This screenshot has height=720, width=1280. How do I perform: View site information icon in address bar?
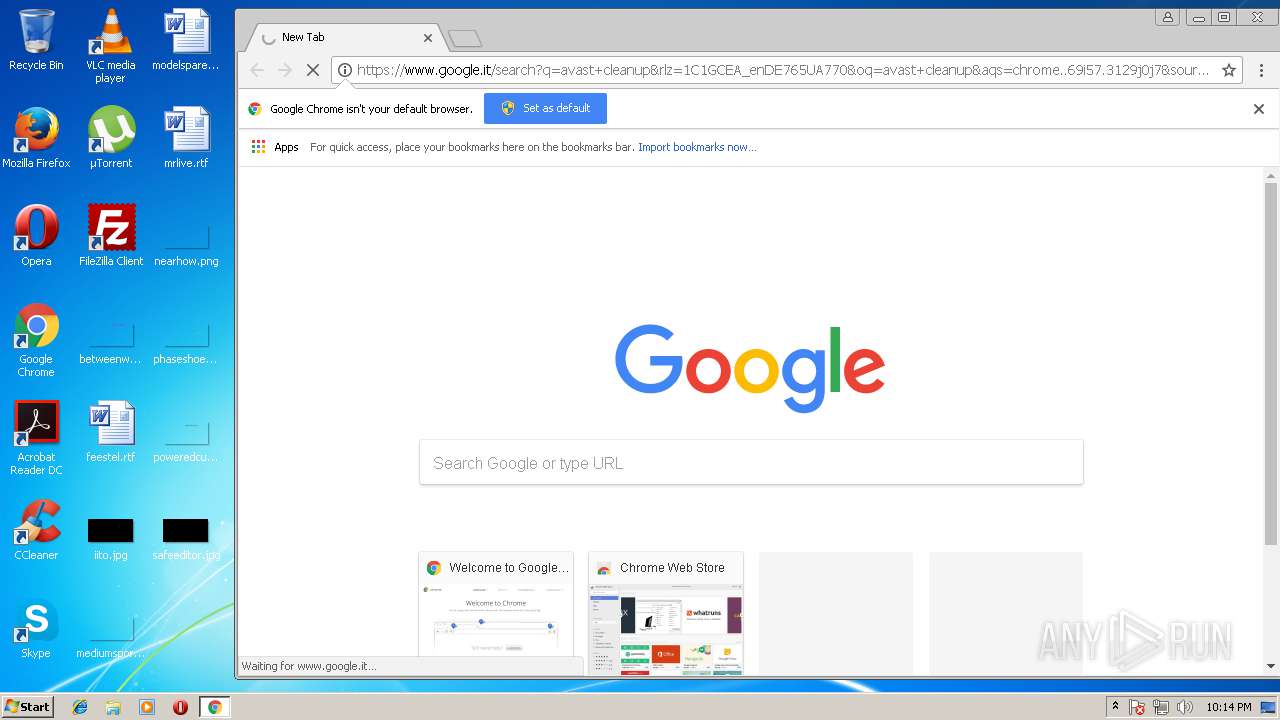tap(344, 70)
